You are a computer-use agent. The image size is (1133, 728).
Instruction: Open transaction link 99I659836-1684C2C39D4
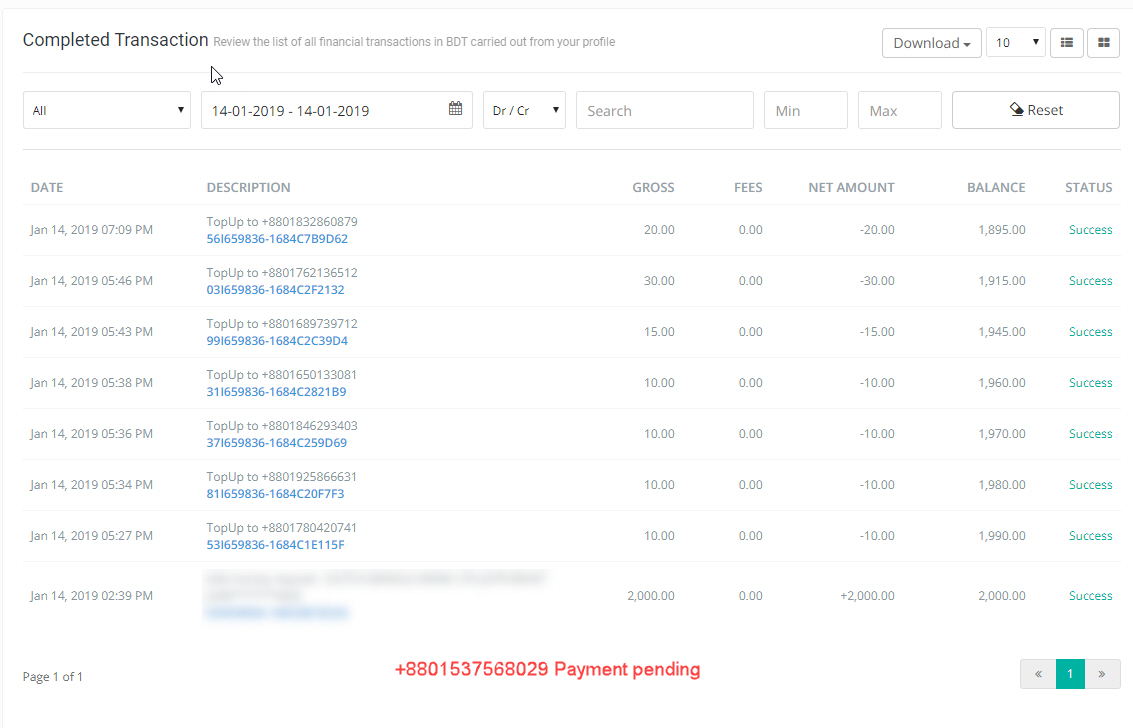[x=277, y=341]
